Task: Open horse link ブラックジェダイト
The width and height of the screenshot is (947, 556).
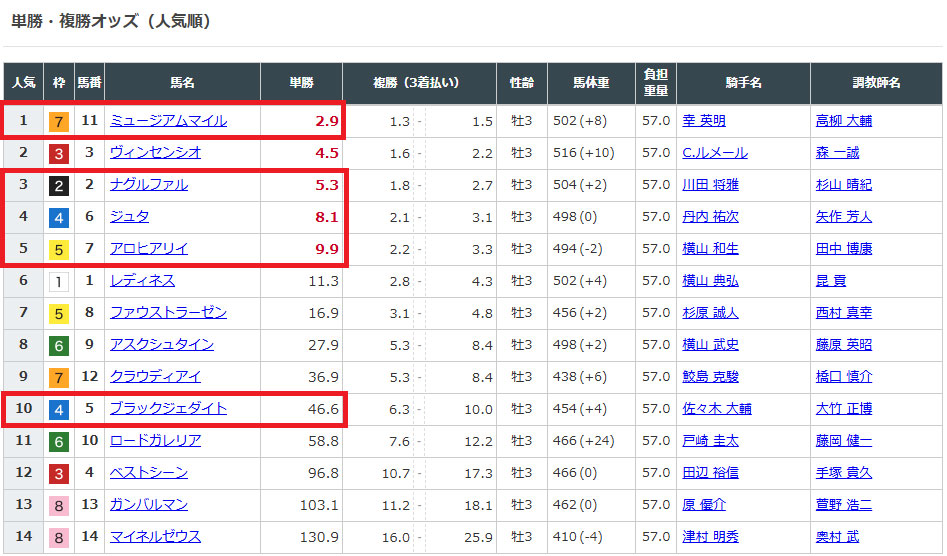Action: click(168, 409)
